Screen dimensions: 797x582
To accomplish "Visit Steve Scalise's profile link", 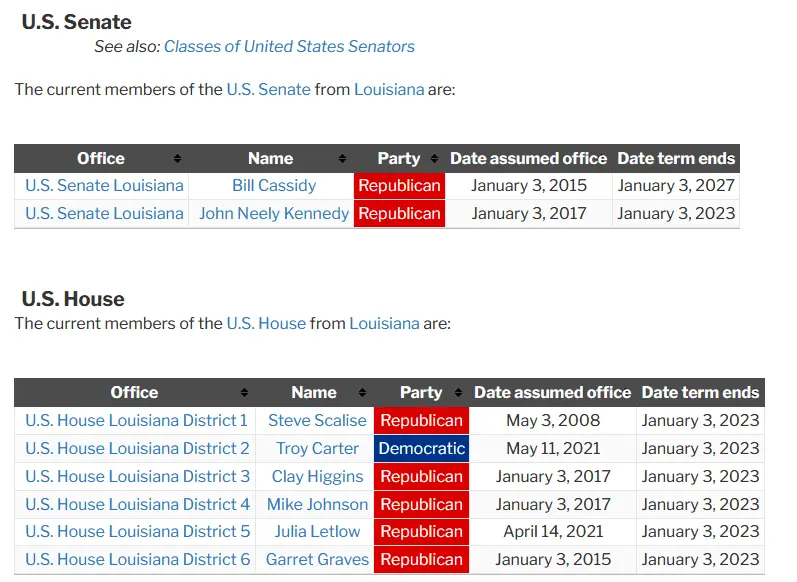I will tap(317, 420).
